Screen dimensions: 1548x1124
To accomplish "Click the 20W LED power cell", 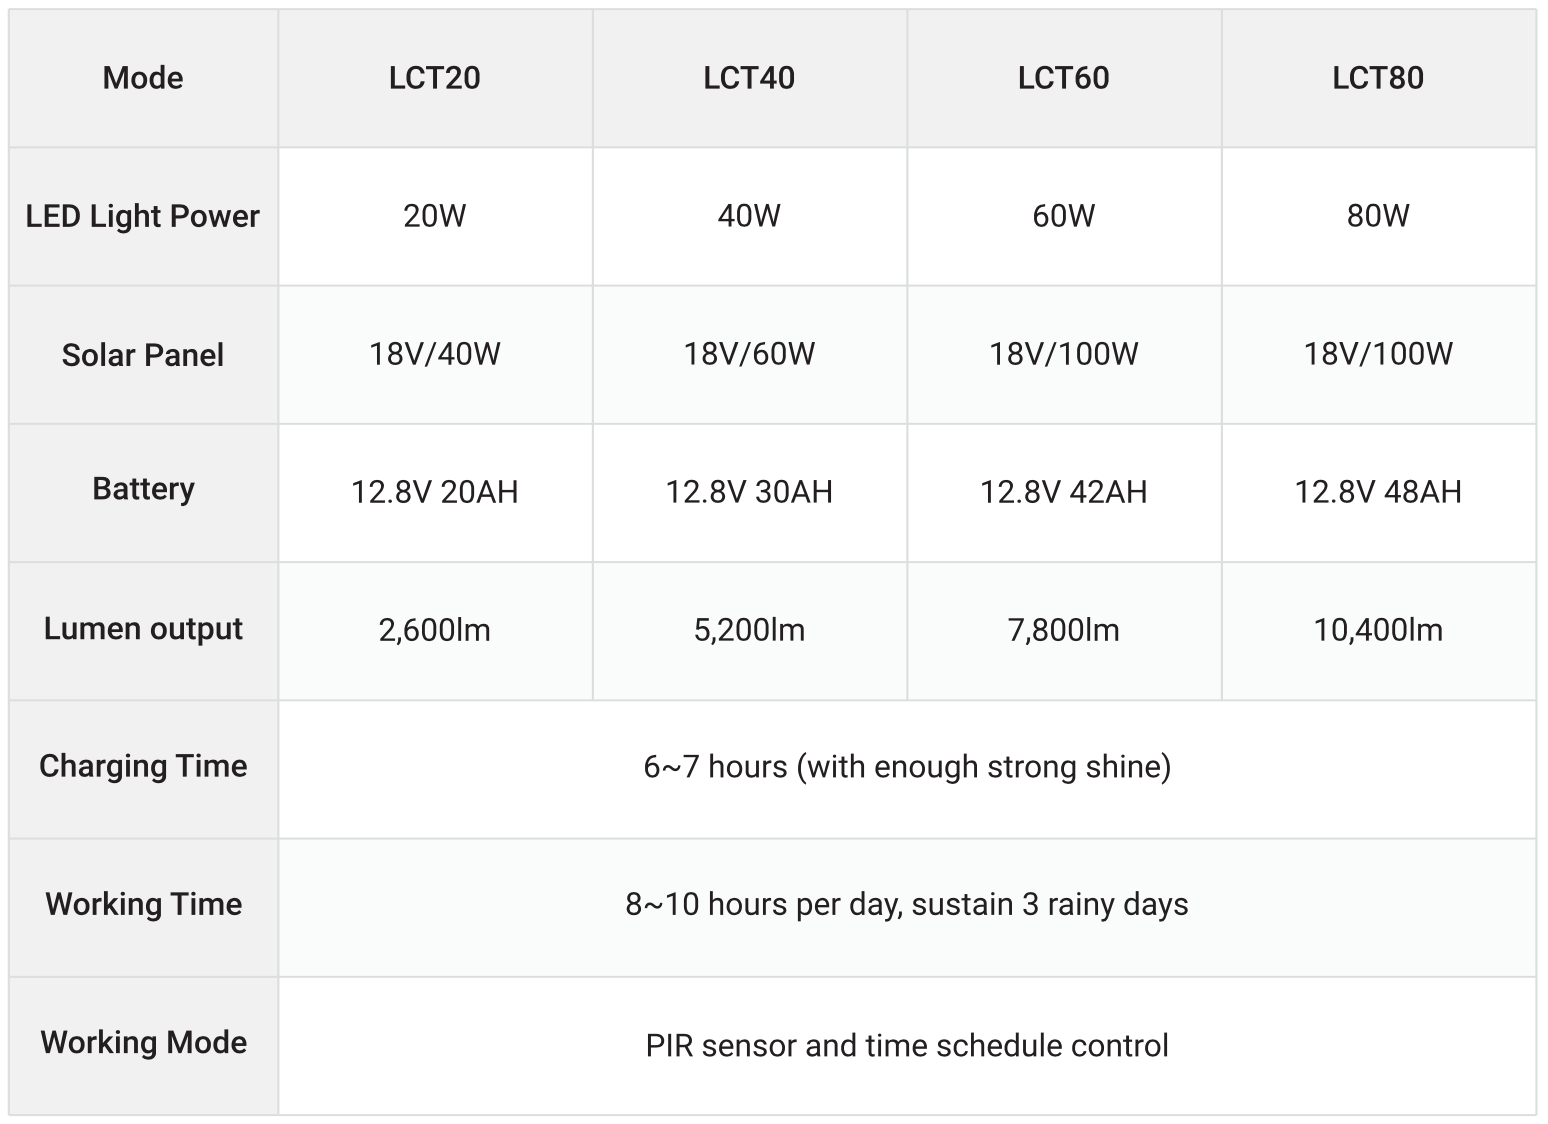I will click(434, 216).
